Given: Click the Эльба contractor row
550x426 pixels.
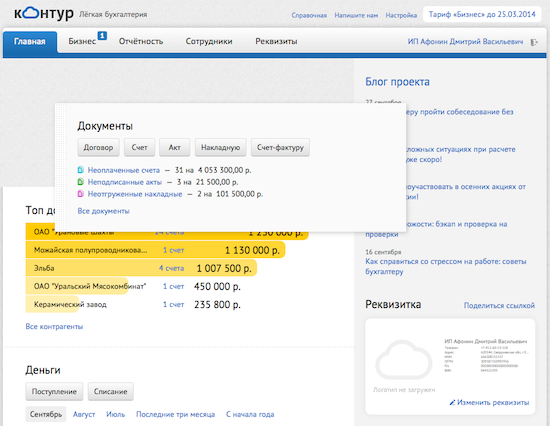Looking at the screenshot, I should (141, 268).
